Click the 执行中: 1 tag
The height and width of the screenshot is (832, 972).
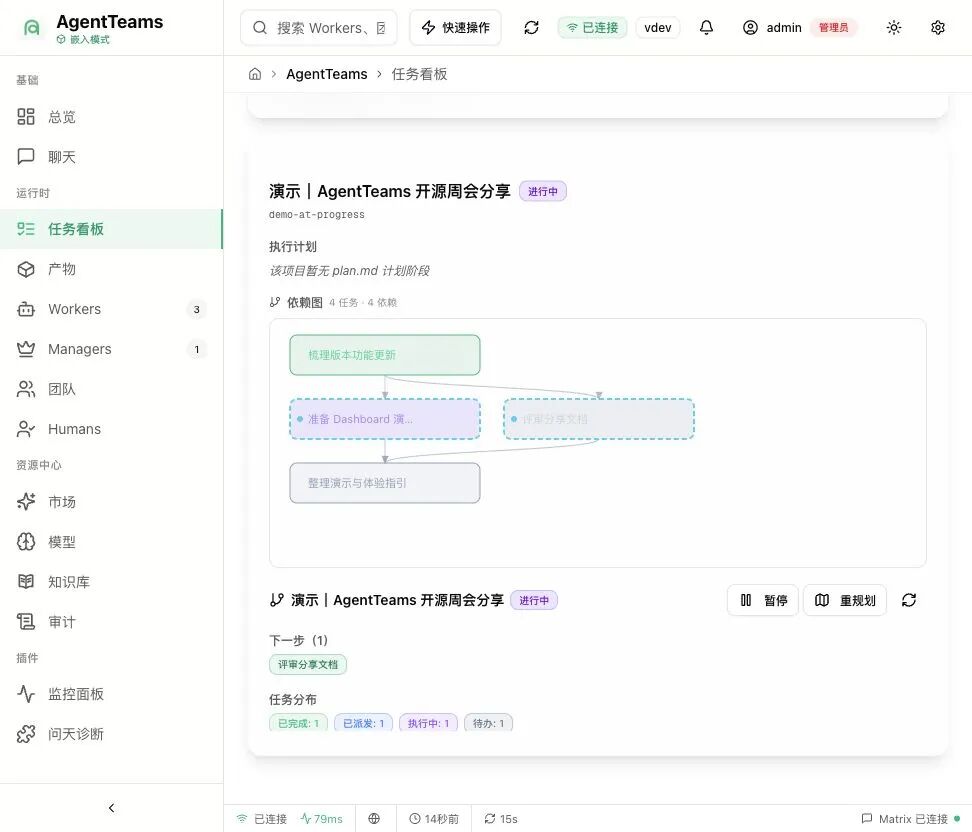click(428, 723)
